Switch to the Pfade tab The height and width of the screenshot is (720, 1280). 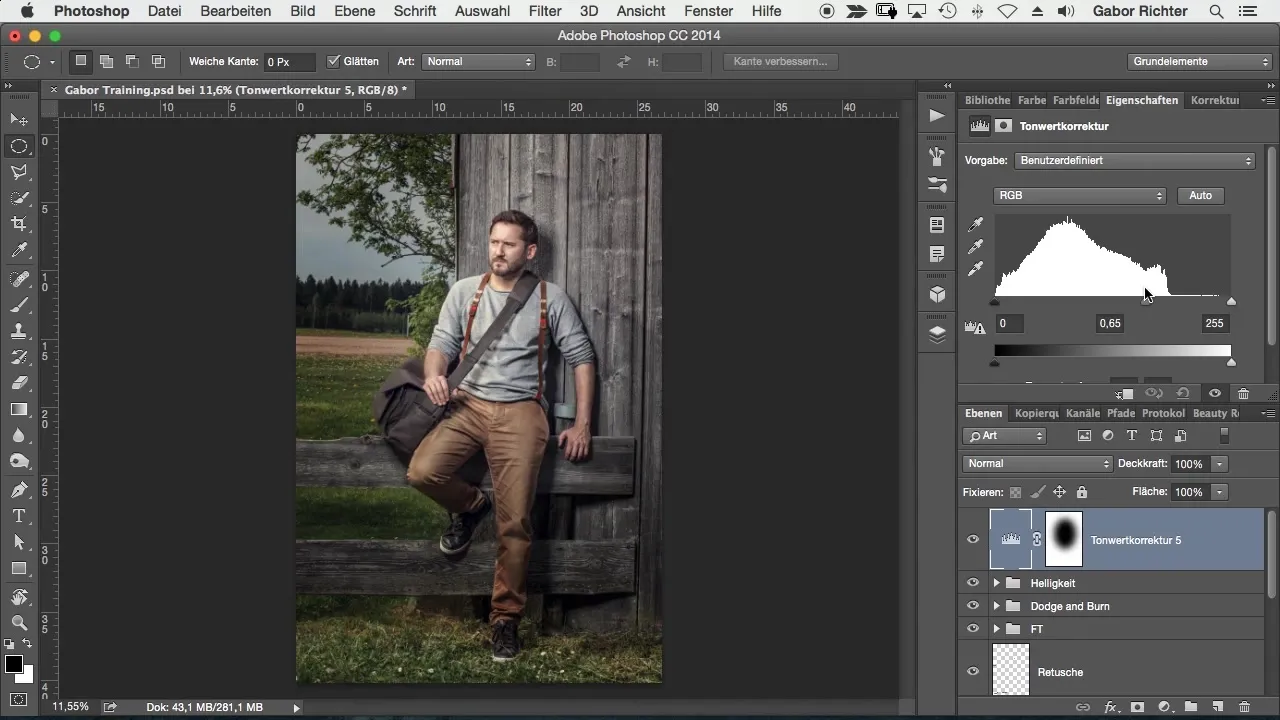1121,413
